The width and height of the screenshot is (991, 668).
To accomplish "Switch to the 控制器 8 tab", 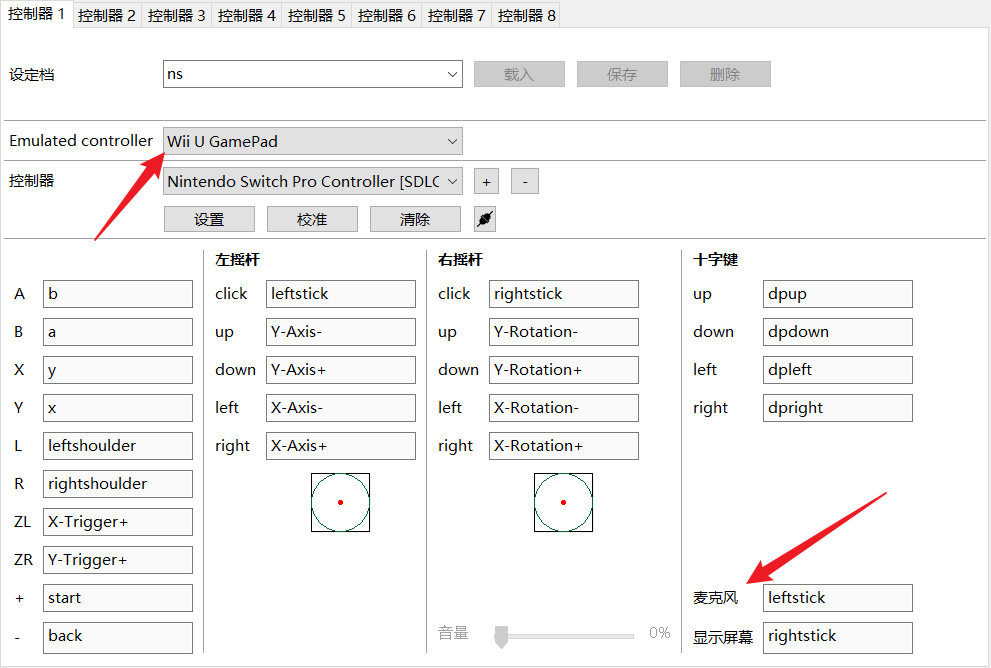I will [x=527, y=15].
